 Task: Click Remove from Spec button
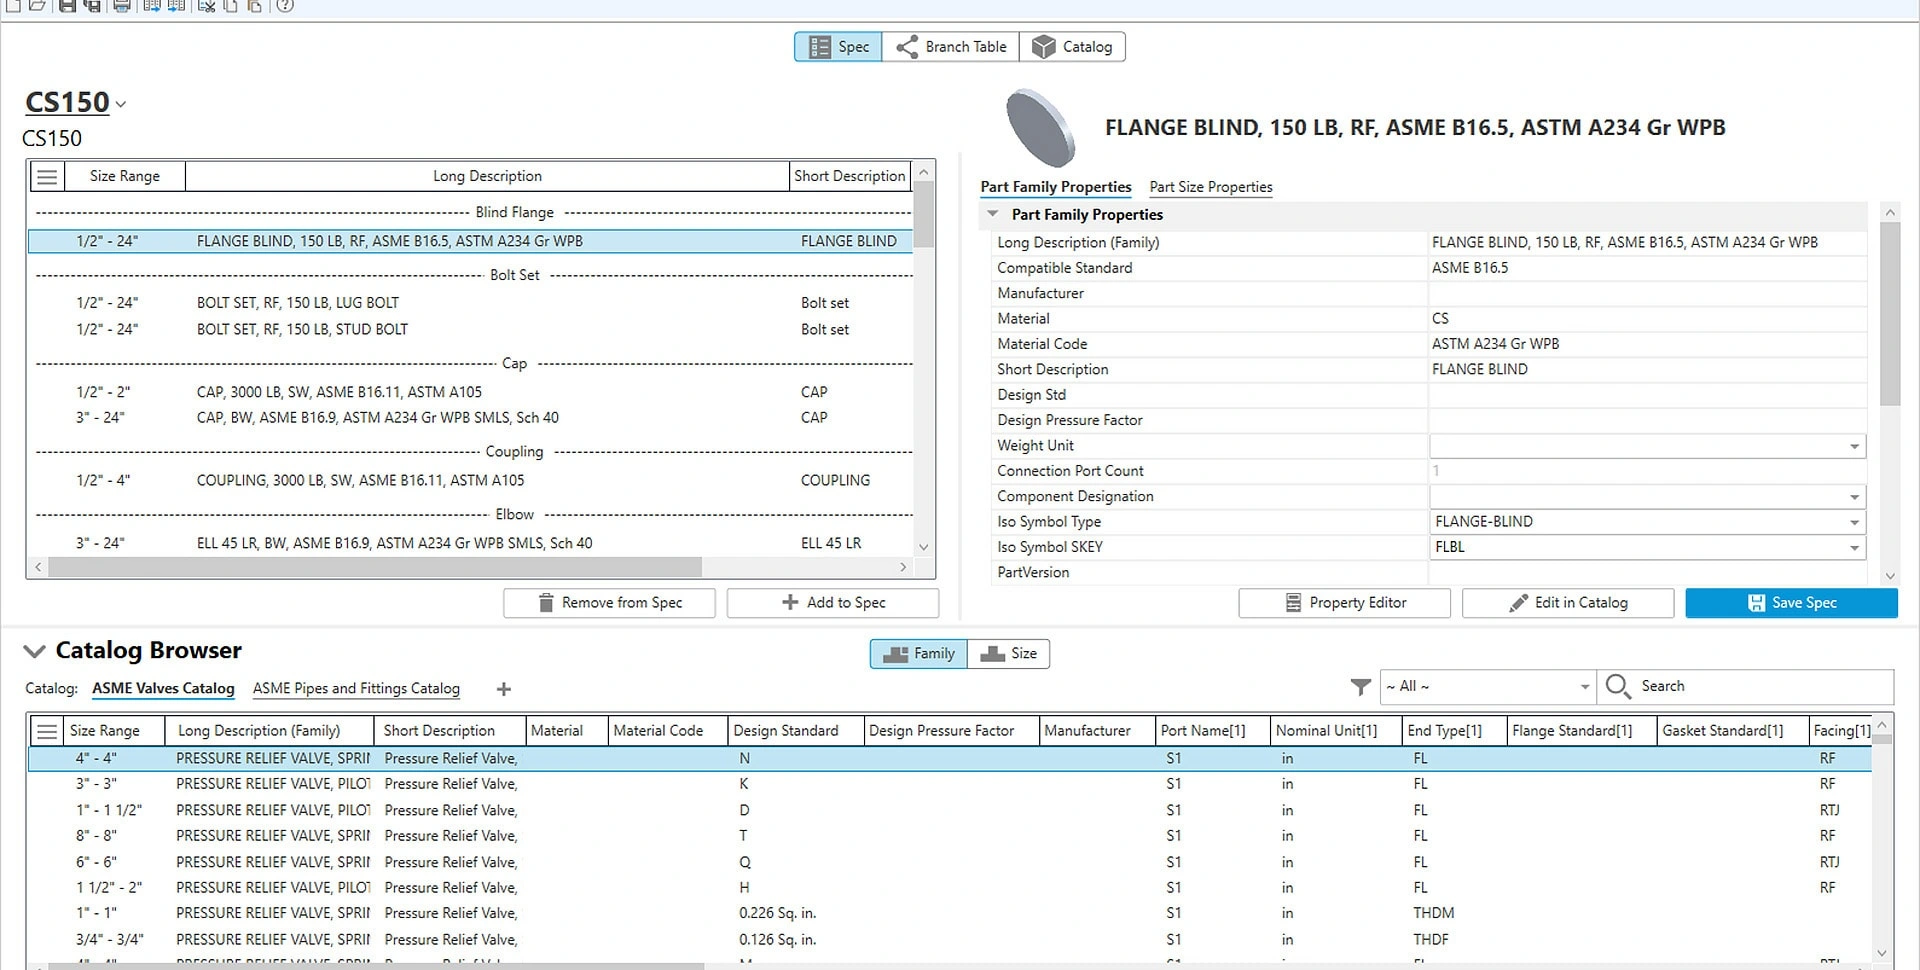pyautogui.click(x=609, y=603)
